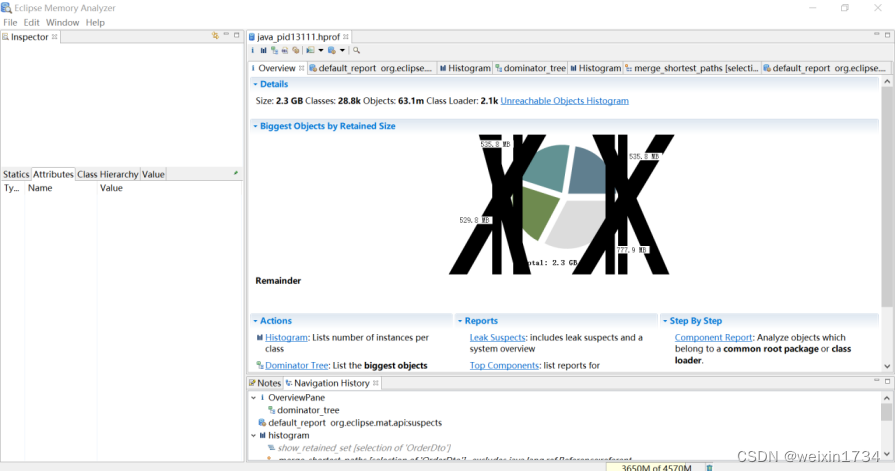Minimize the hprof editor pane

877,34
